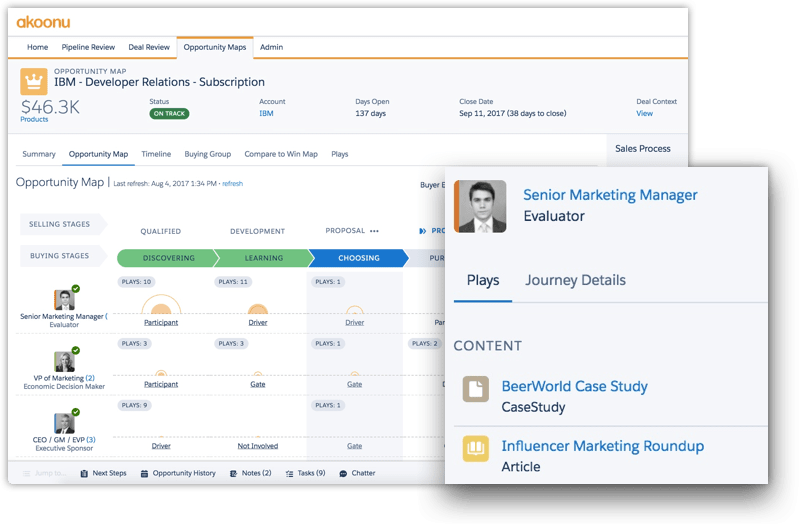Open the Deal Review nav tab

pos(149,47)
